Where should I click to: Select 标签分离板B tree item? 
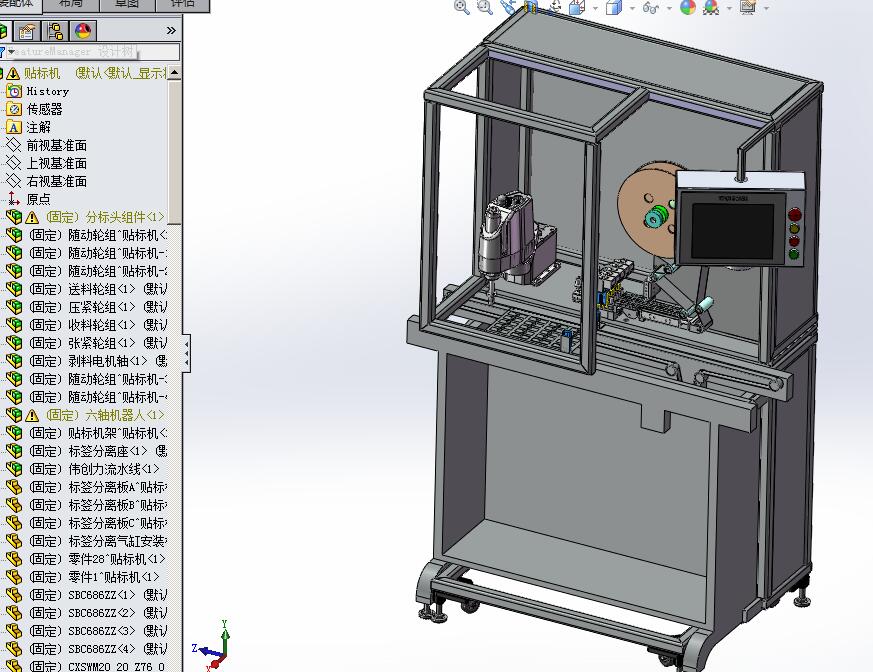click(x=97, y=505)
